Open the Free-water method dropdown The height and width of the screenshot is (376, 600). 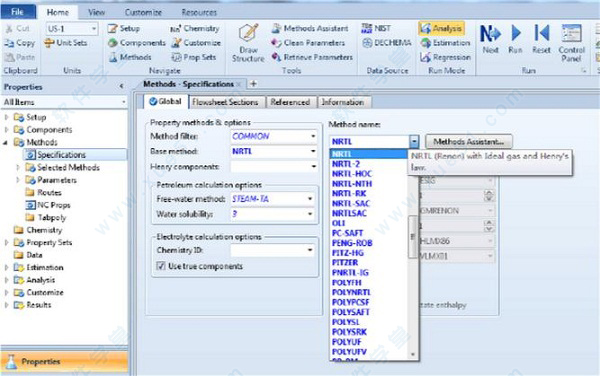point(310,199)
